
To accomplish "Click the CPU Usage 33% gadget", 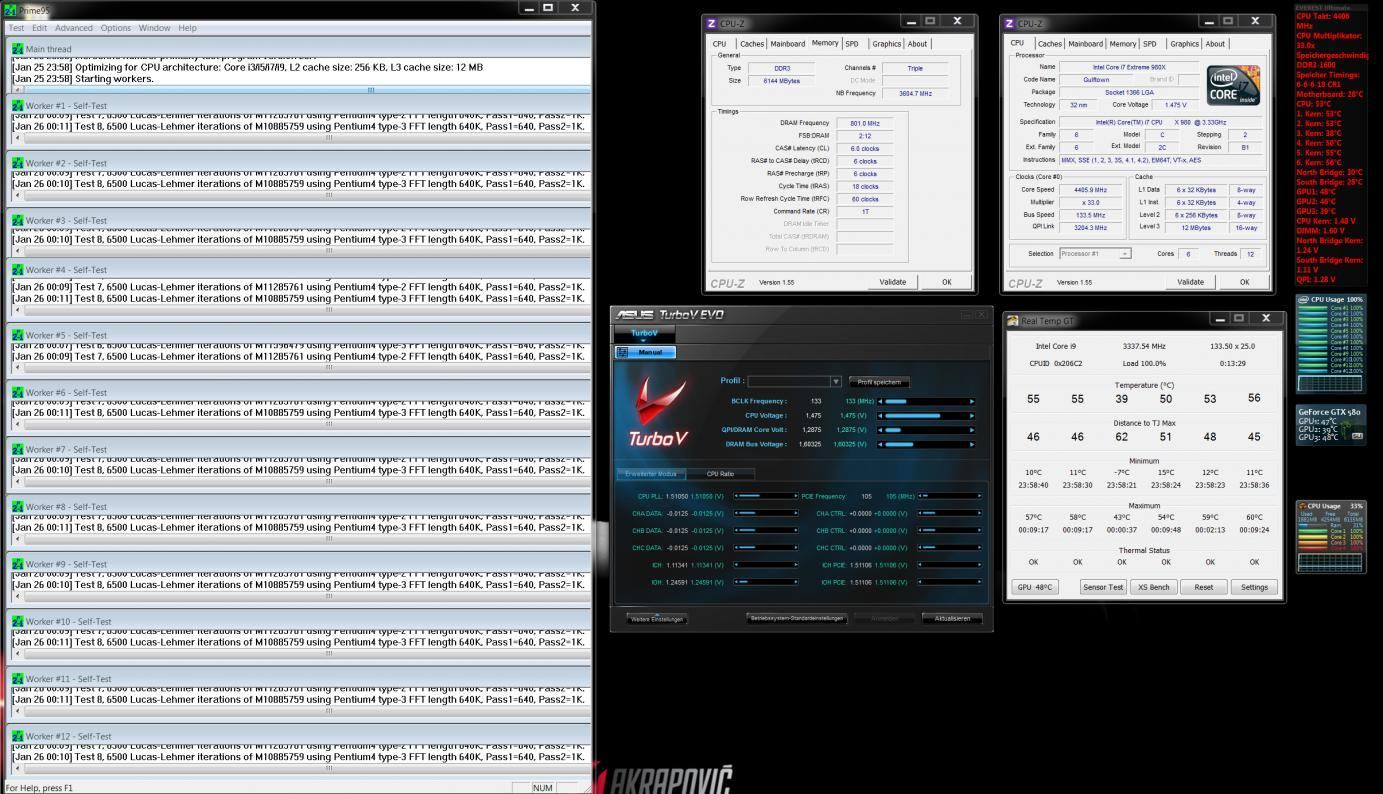I will [x=1331, y=537].
